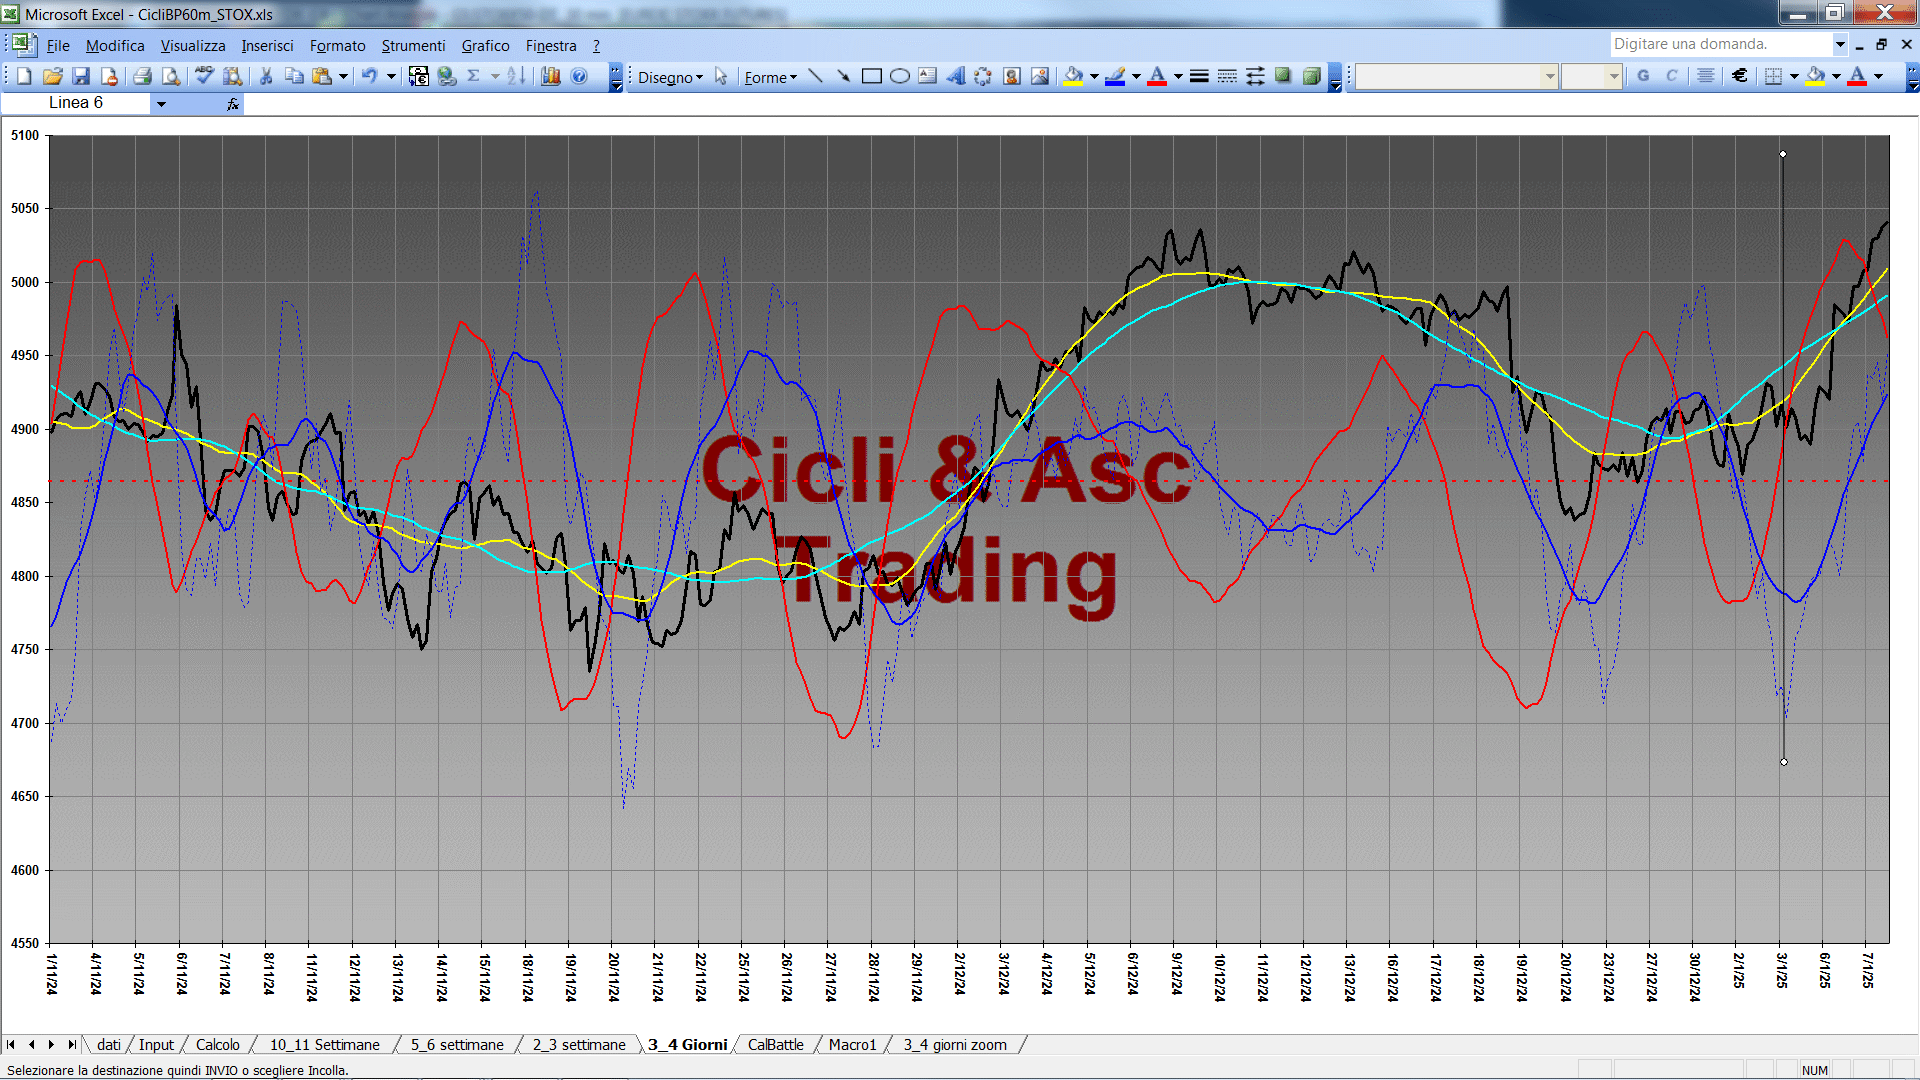Copy selection with the copy icon
This screenshot has height=1080, width=1920.
[x=294, y=77]
